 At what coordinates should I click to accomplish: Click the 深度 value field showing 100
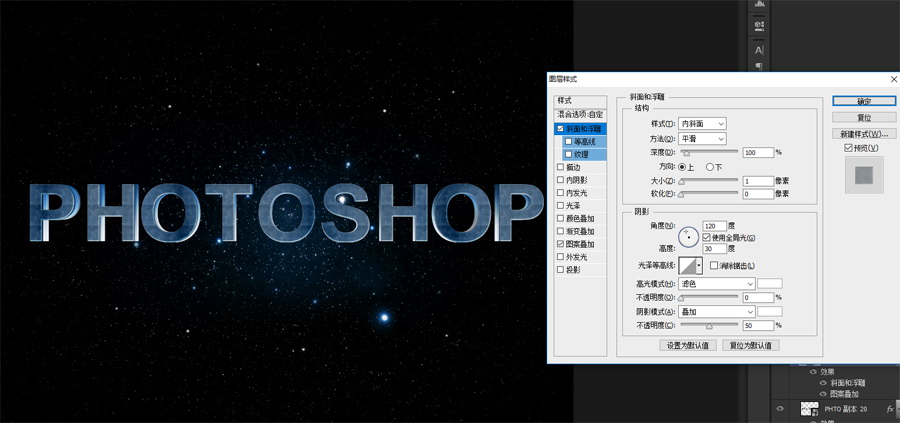(x=758, y=153)
